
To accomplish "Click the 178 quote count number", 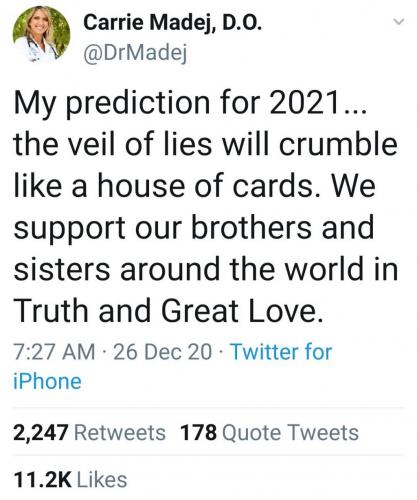I will [x=198, y=433].
